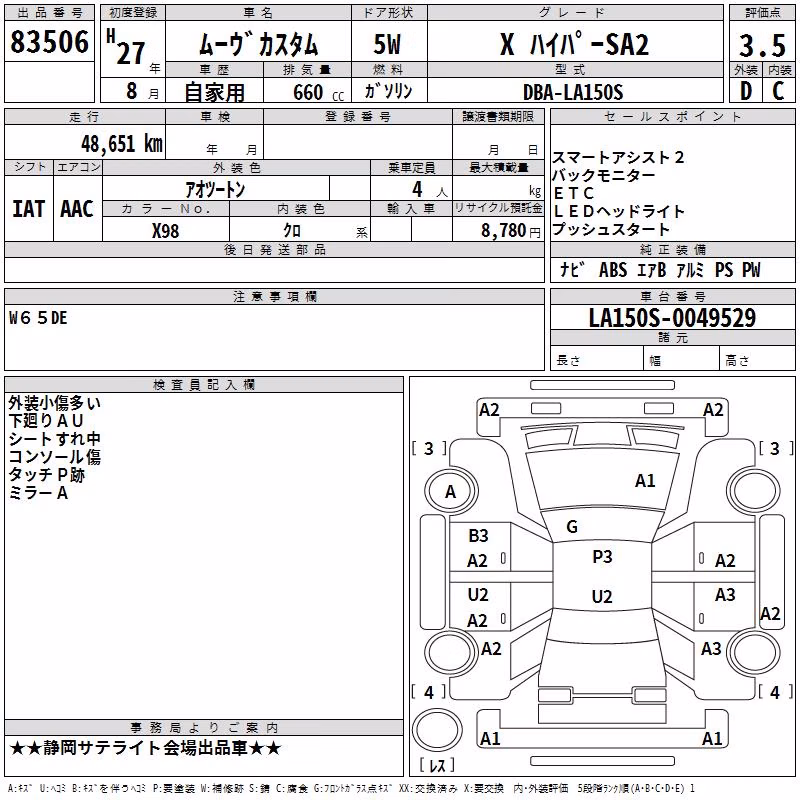Screen dimensions: 800x800
Task: Click right rear door mark A3
Action: coord(725,595)
